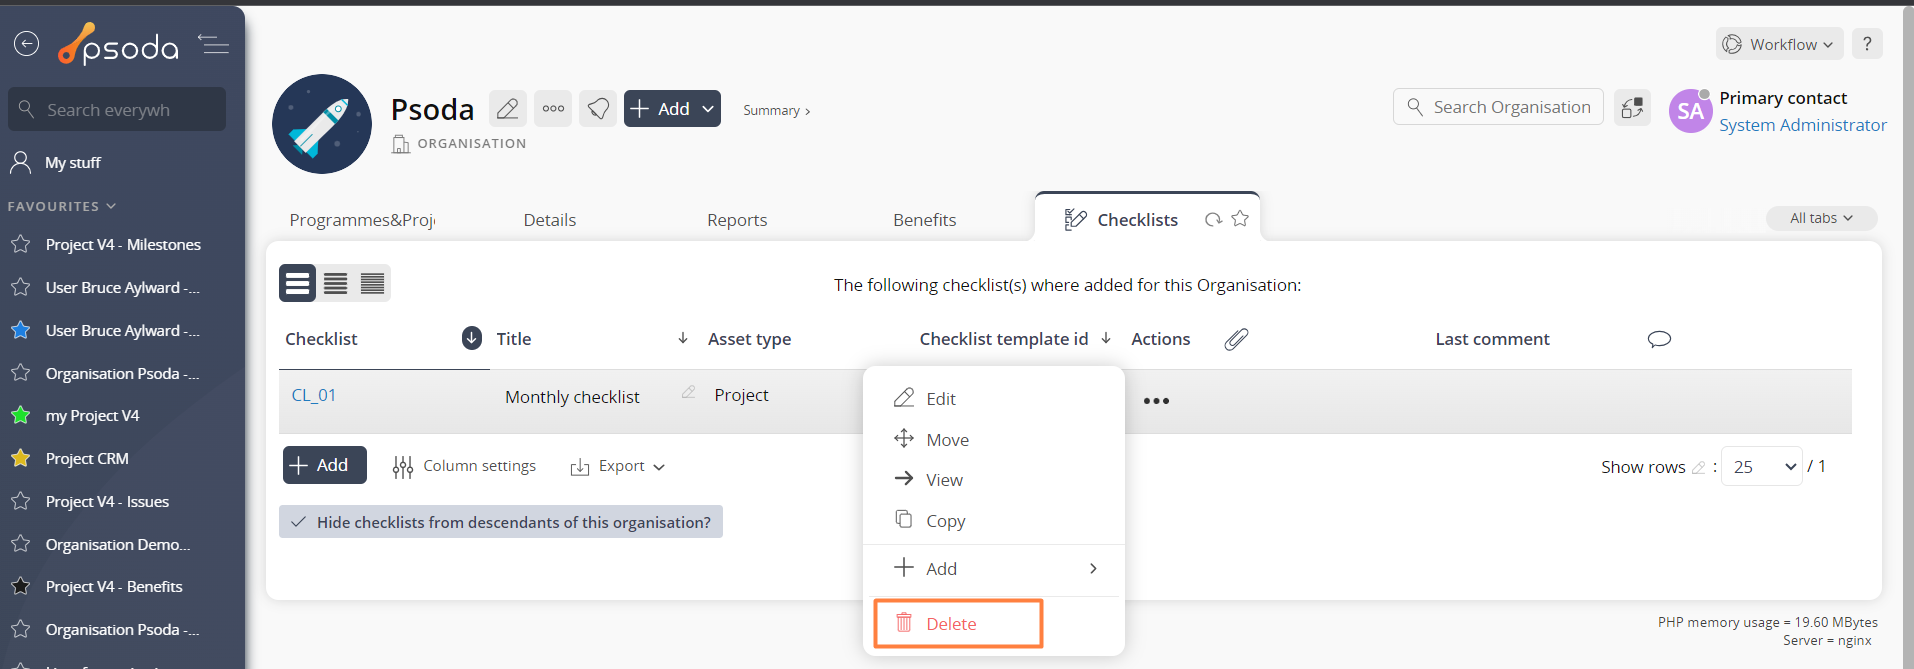The width and height of the screenshot is (1914, 669).
Task: Open the Show rows 25 dropdown
Action: click(1761, 466)
